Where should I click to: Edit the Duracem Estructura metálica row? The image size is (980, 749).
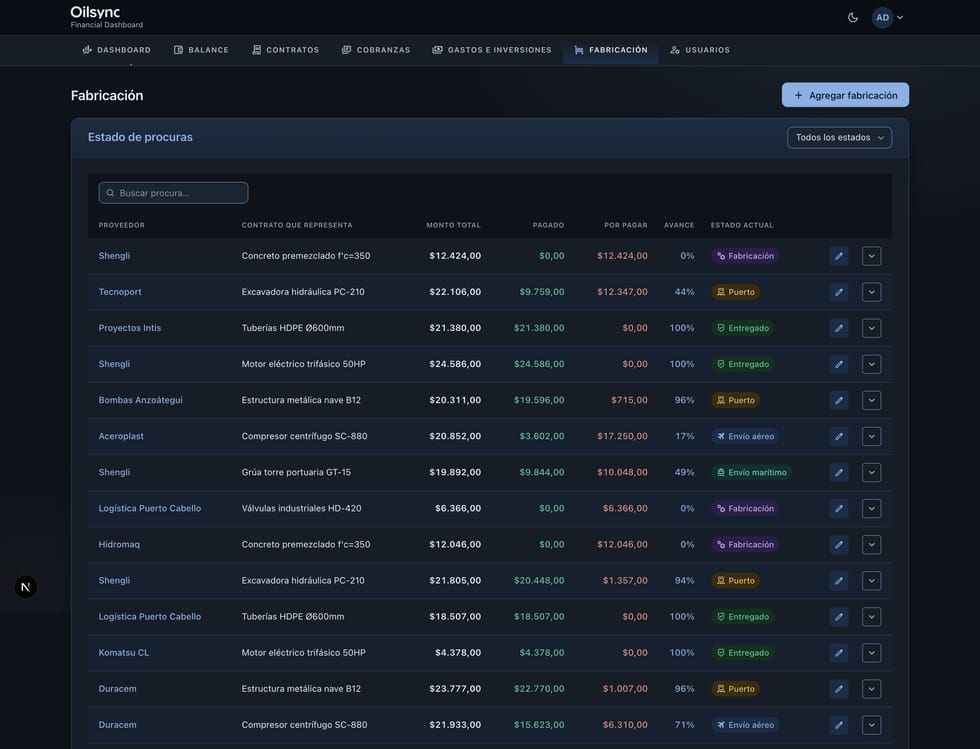coord(839,689)
